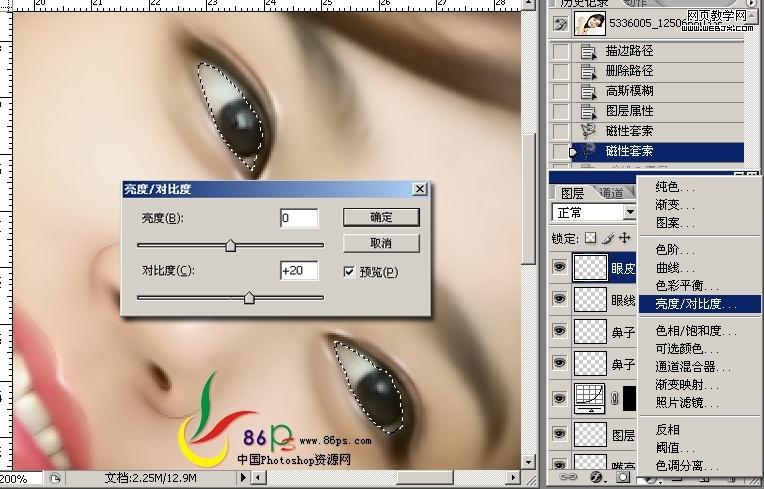Open the 正常 blend mode dropdown

coord(630,212)
